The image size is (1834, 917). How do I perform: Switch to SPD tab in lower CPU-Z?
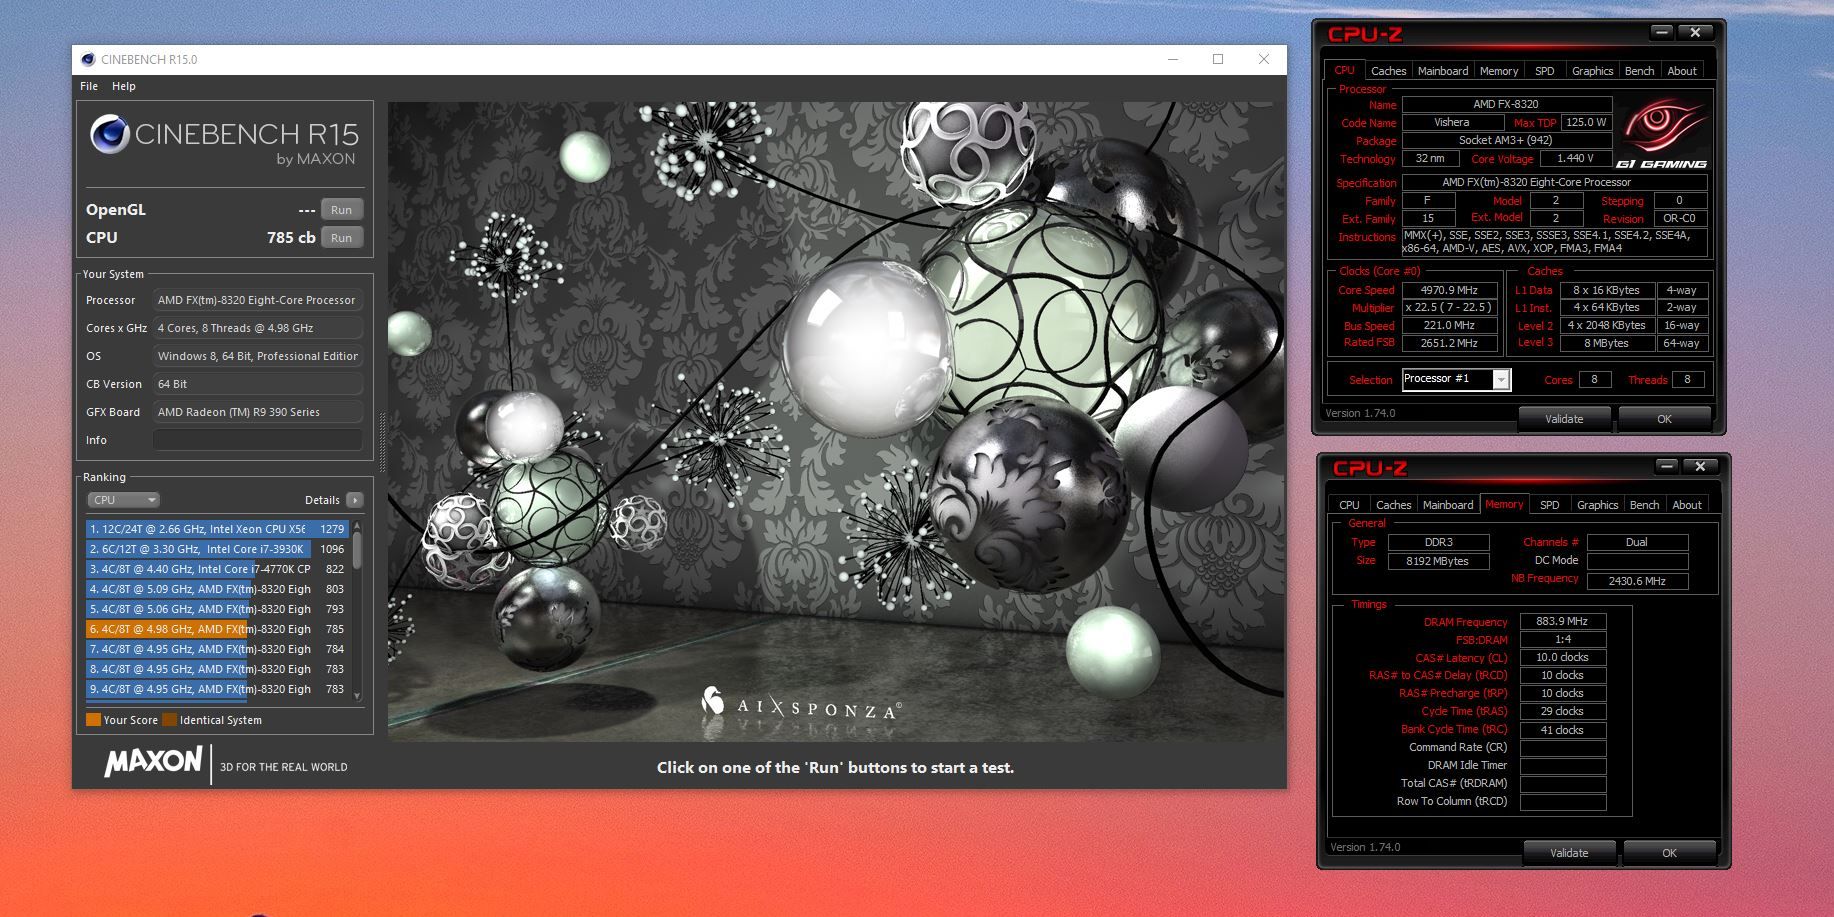coord(1550,505)
